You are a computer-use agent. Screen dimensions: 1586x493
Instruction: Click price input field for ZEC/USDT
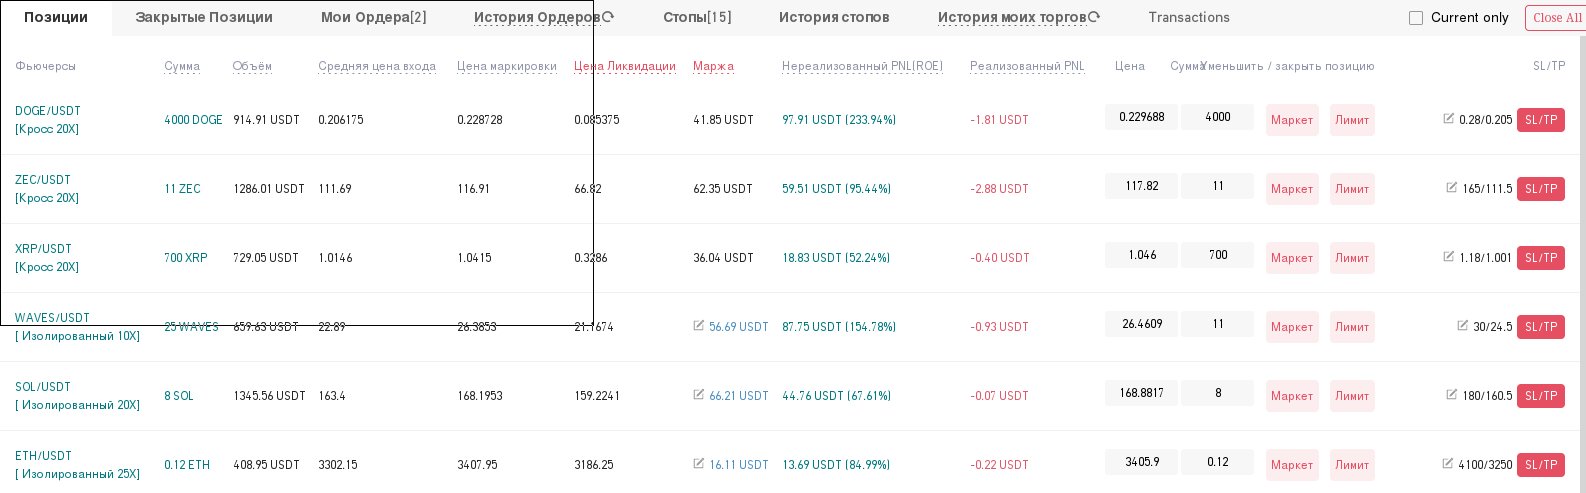point(1141,186)
